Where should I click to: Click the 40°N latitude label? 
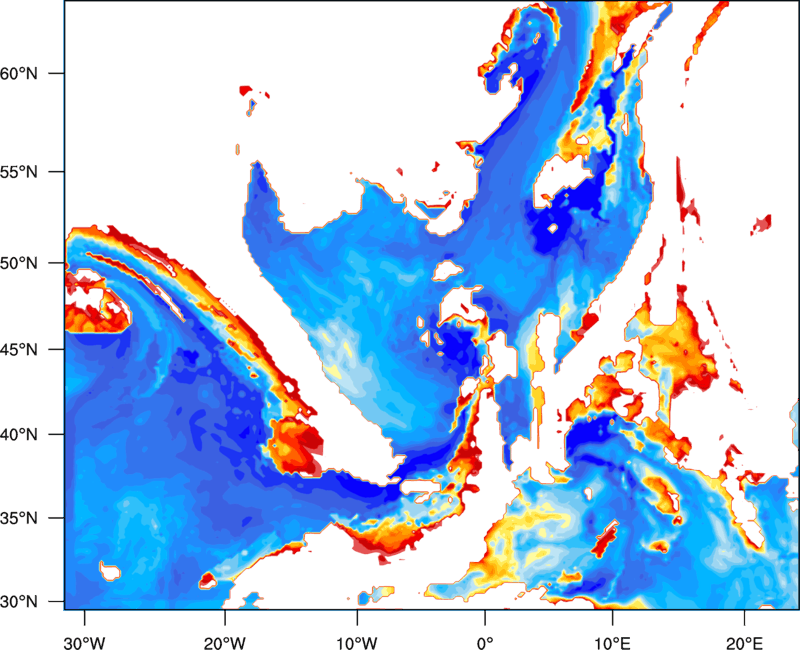(x=19, y=435)
